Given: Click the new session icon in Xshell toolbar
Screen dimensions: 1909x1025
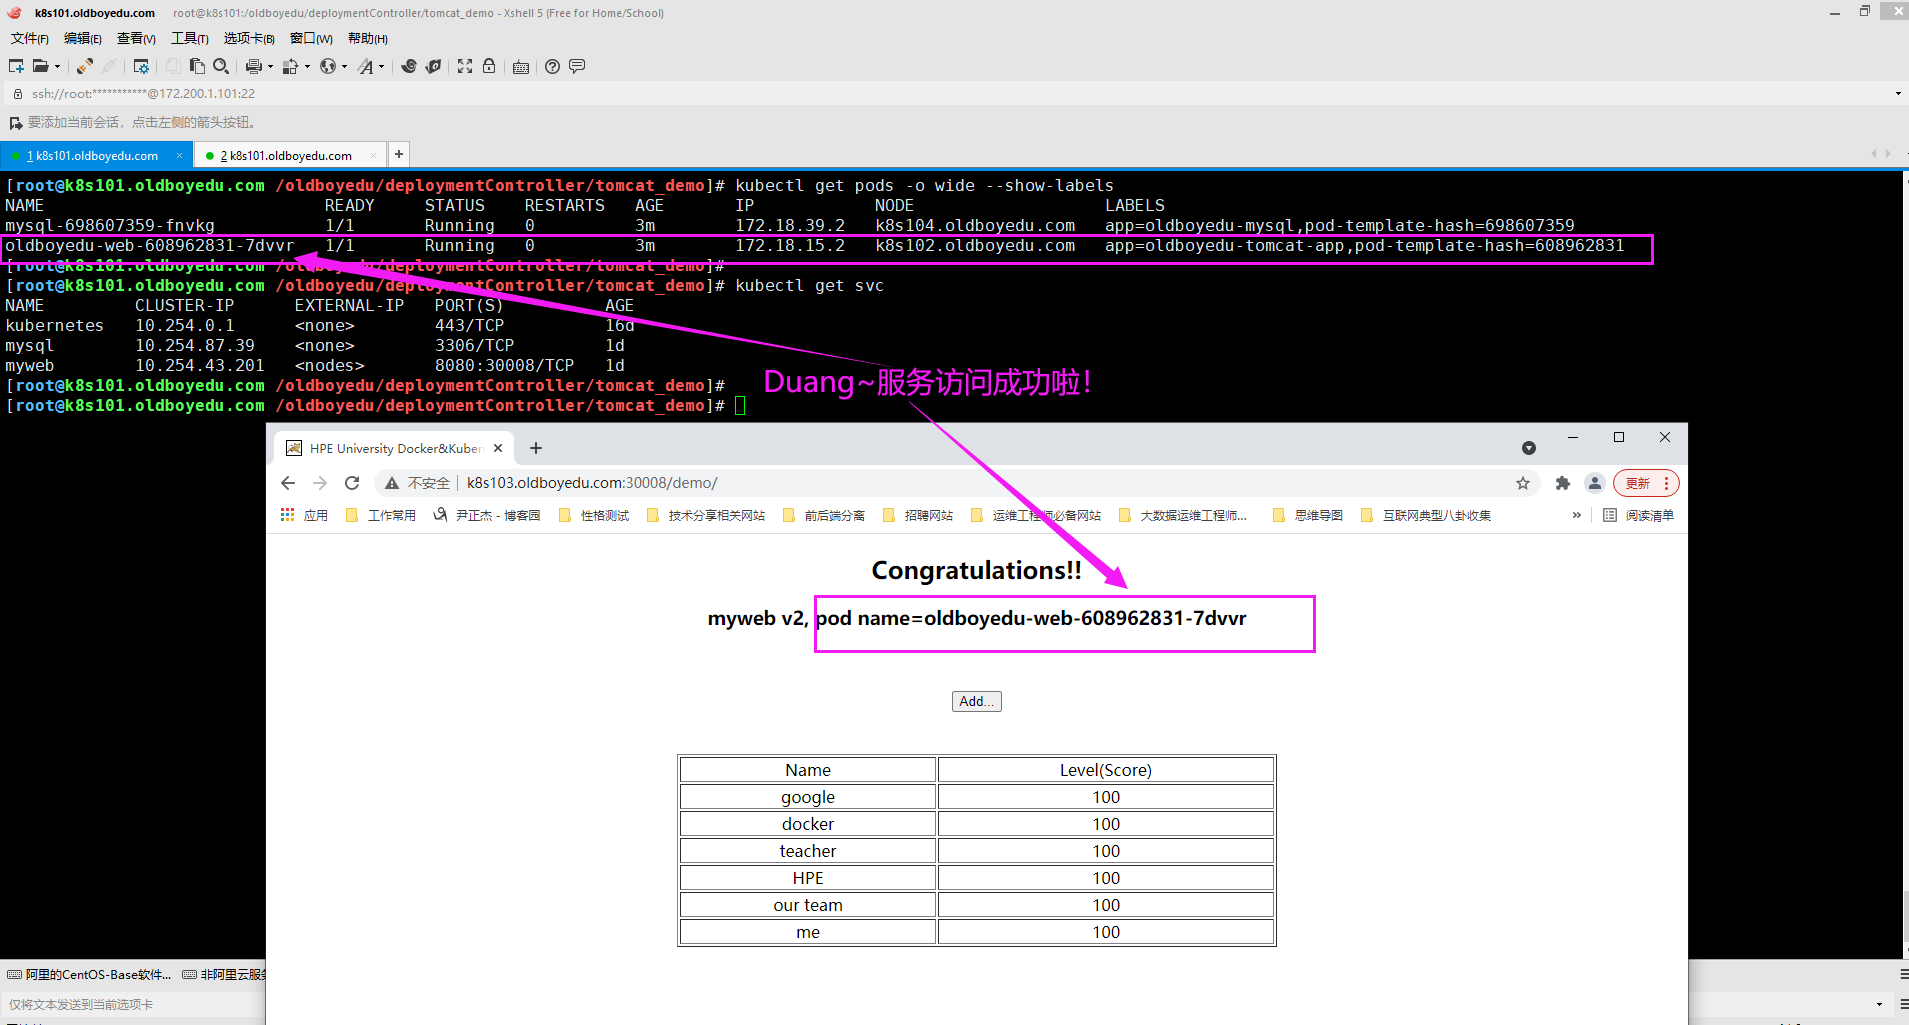Looking at the screenshot, I should 16,66.
